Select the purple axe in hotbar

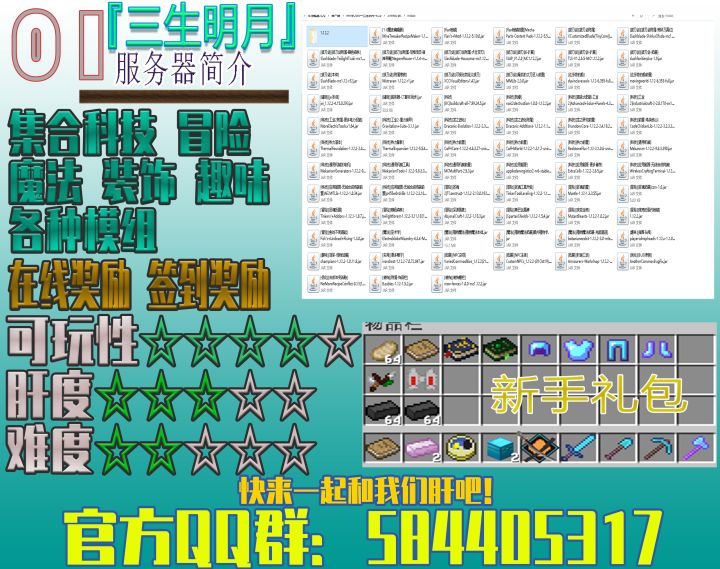[x=696, y=448]
